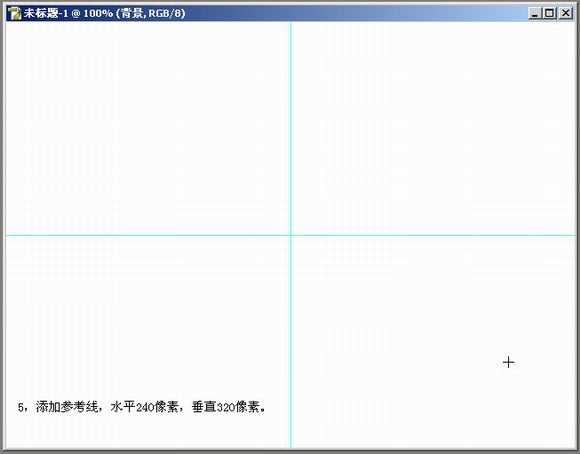Click the intersection of the two cyan guides
The height and width of the screenshot is (454, 580).
click(291, 235)
